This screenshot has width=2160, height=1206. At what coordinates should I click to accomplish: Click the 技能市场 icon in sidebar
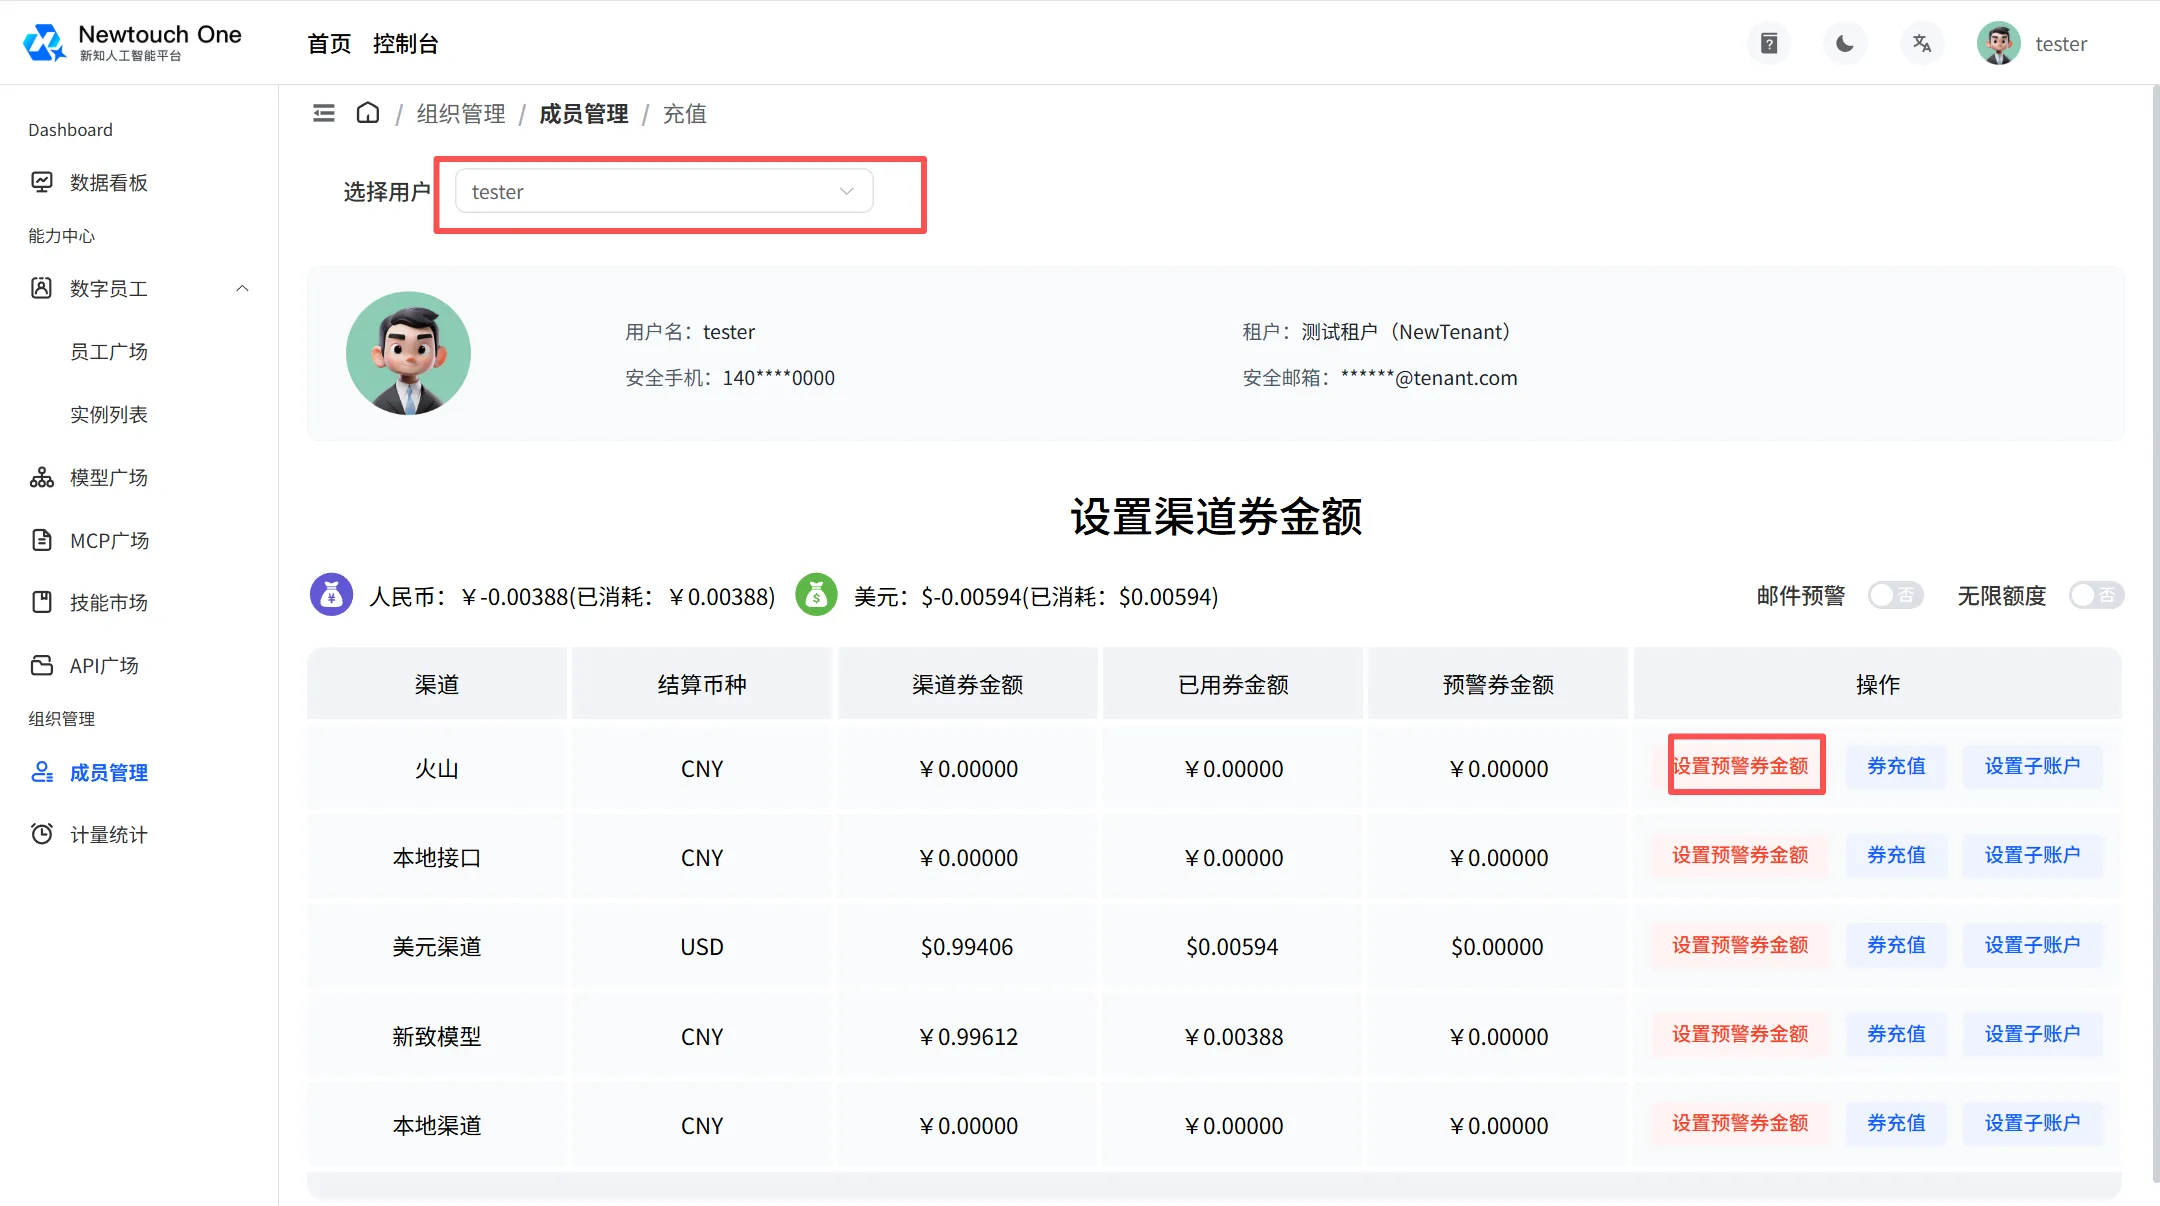pyautogui.click(x=42, y=602)
